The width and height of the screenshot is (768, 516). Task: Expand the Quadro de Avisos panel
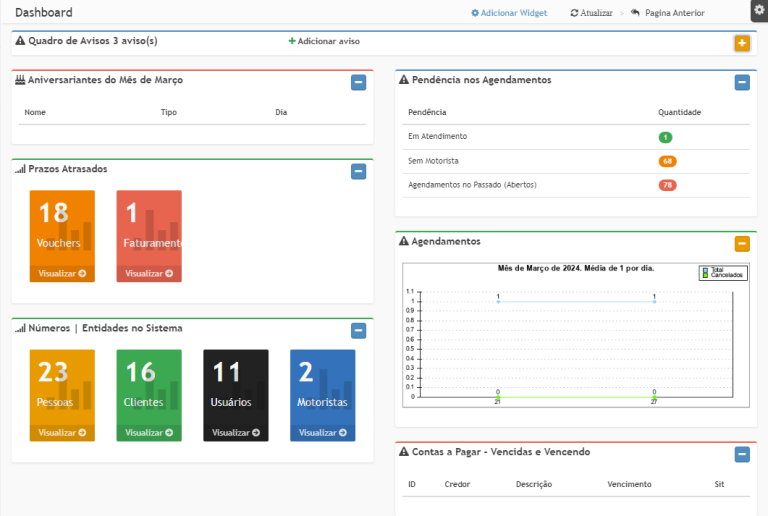point(741,43)
